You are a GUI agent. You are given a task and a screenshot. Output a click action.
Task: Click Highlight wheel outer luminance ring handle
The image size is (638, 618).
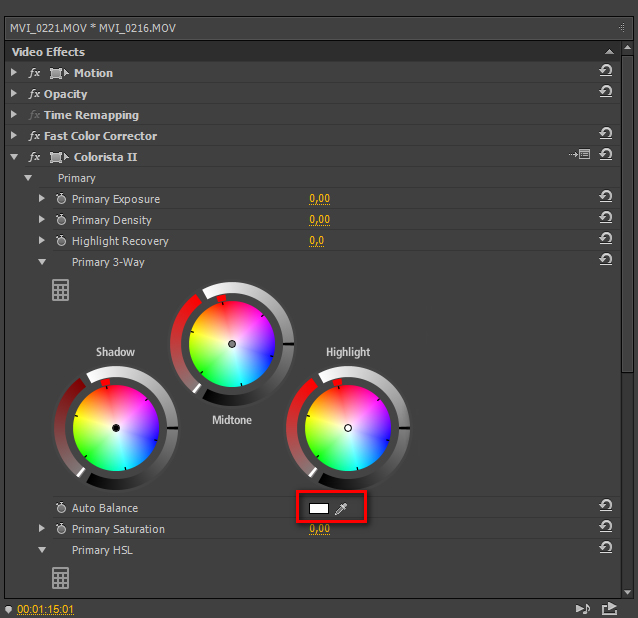click(x=404, y=428)
